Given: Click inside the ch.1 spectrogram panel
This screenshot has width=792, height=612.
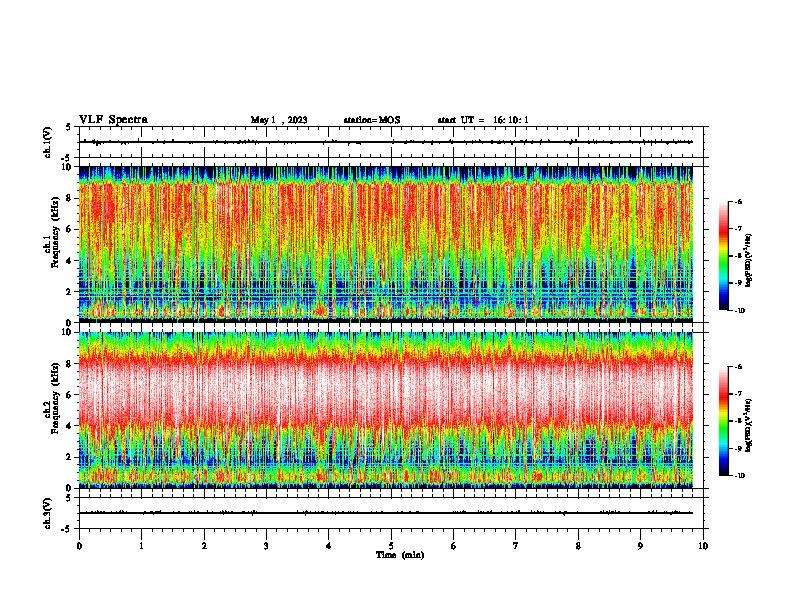Looking at the screenshot, I should pos(386,244).
